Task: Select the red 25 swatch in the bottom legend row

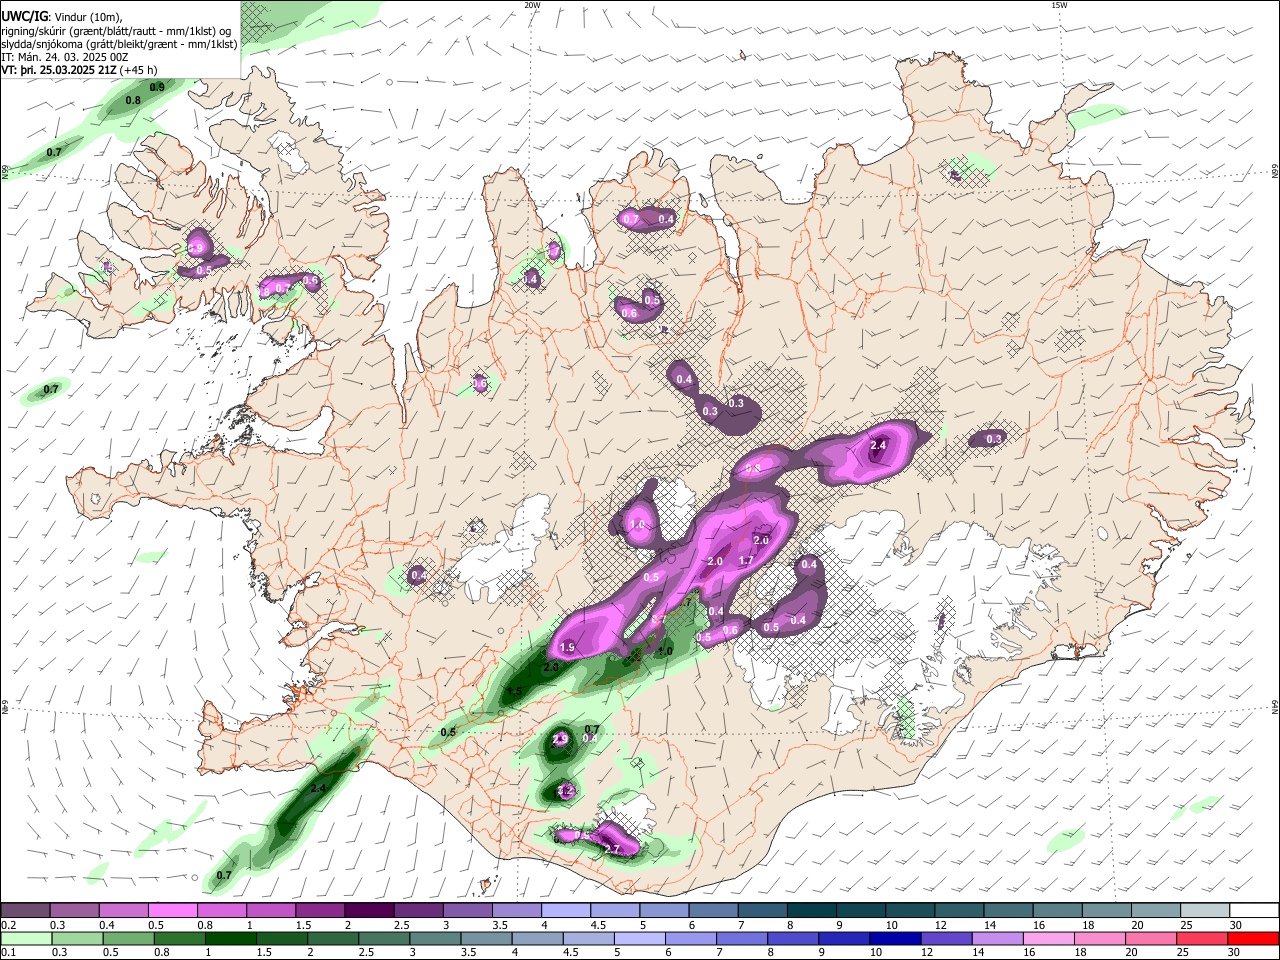Action: [x=1200, y=938]
